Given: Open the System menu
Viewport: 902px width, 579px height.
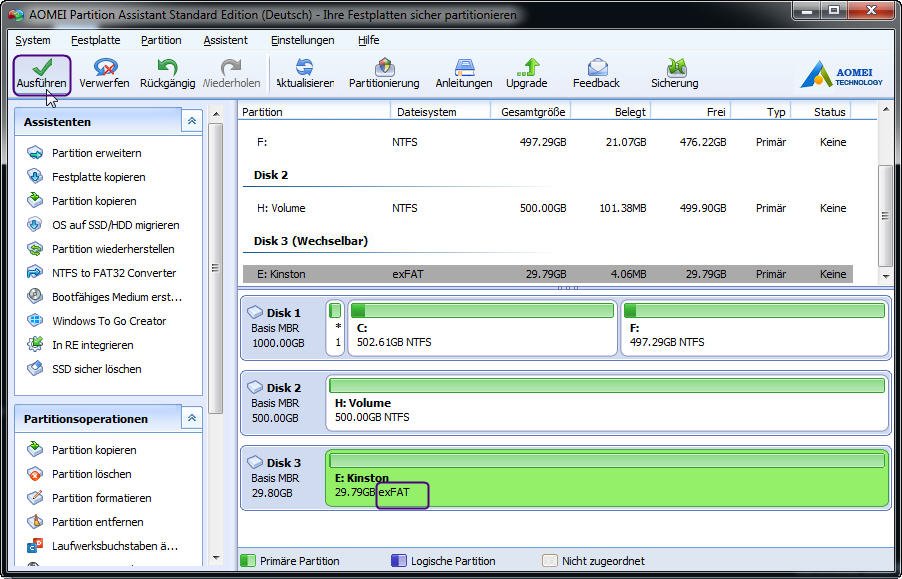Looking at the screenshot, I should (33, 40).
